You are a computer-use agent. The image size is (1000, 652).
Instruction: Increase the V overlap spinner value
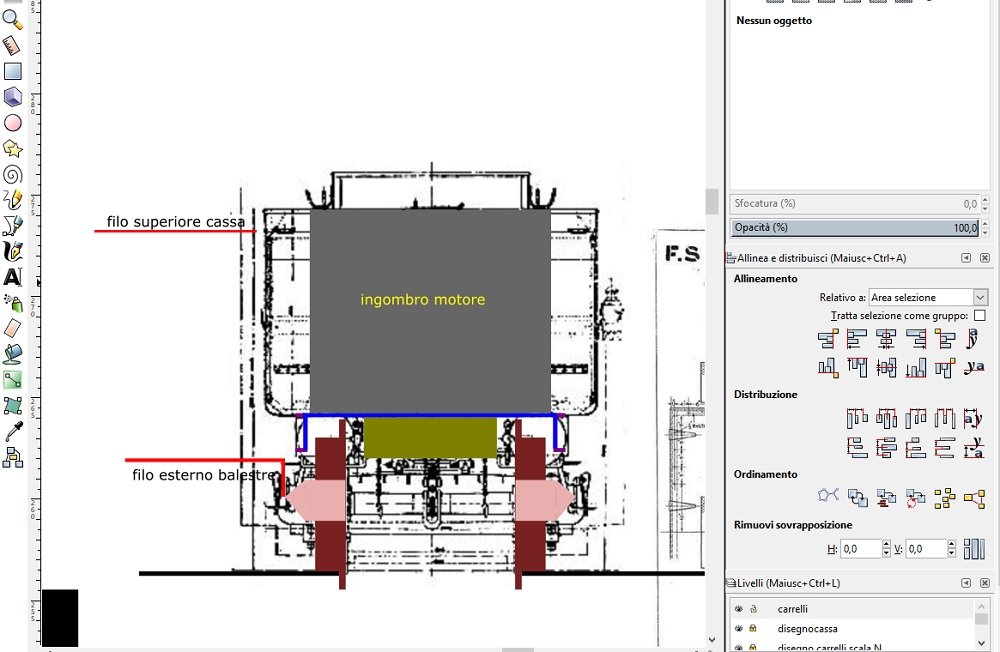[953, 544]
